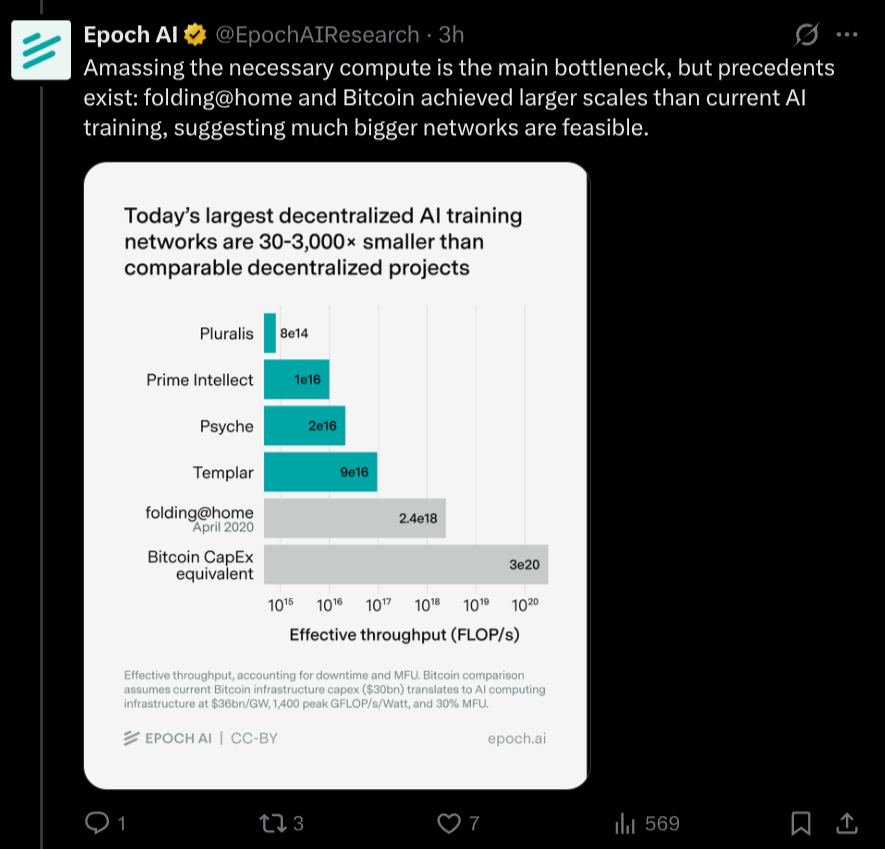Click the epoch.ai text in chart footer
Screen dimensions: 885x849
(517, 738)
